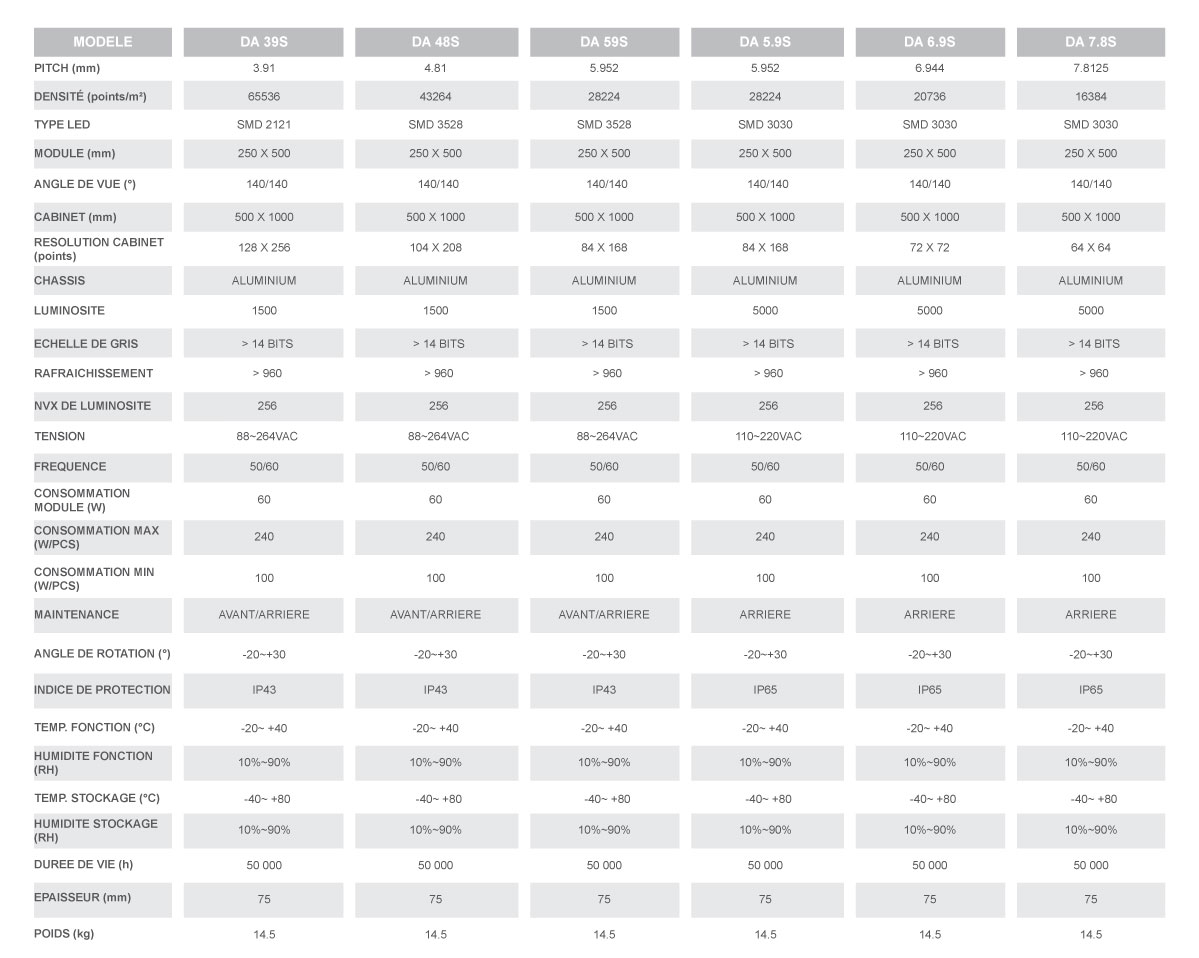Select the LUMINOSITE row label
The image size is (1199, 958).
pyautogui.click(x=70, y=310)
